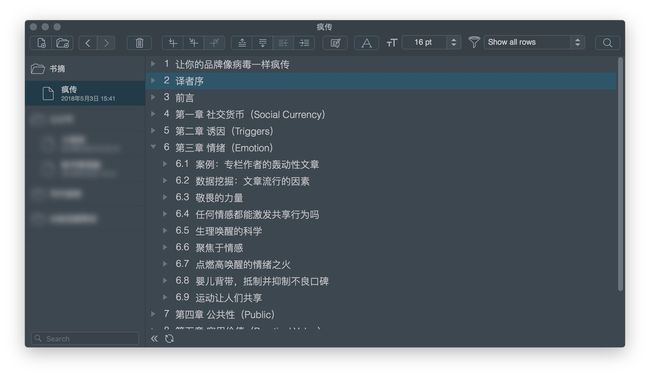
Task: Select row 6.5 生理唤醒的科学
Action: coord(228,231)
